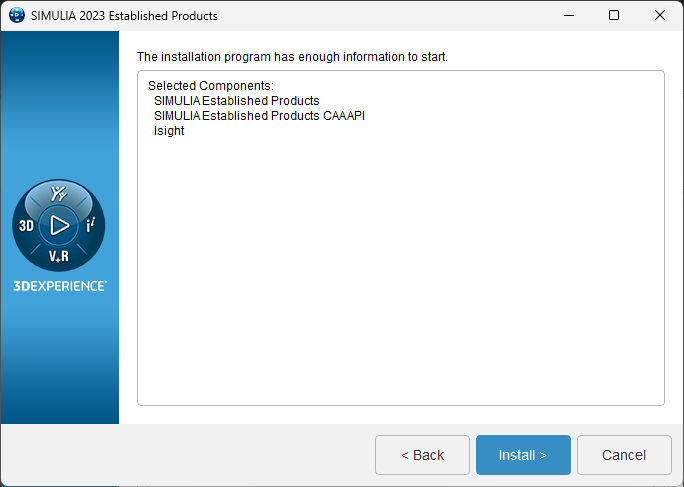Click the information 'i' quadrant of compass
Image resolution: width=684 pixels, height=487 pixels.
tap(90, 225)
